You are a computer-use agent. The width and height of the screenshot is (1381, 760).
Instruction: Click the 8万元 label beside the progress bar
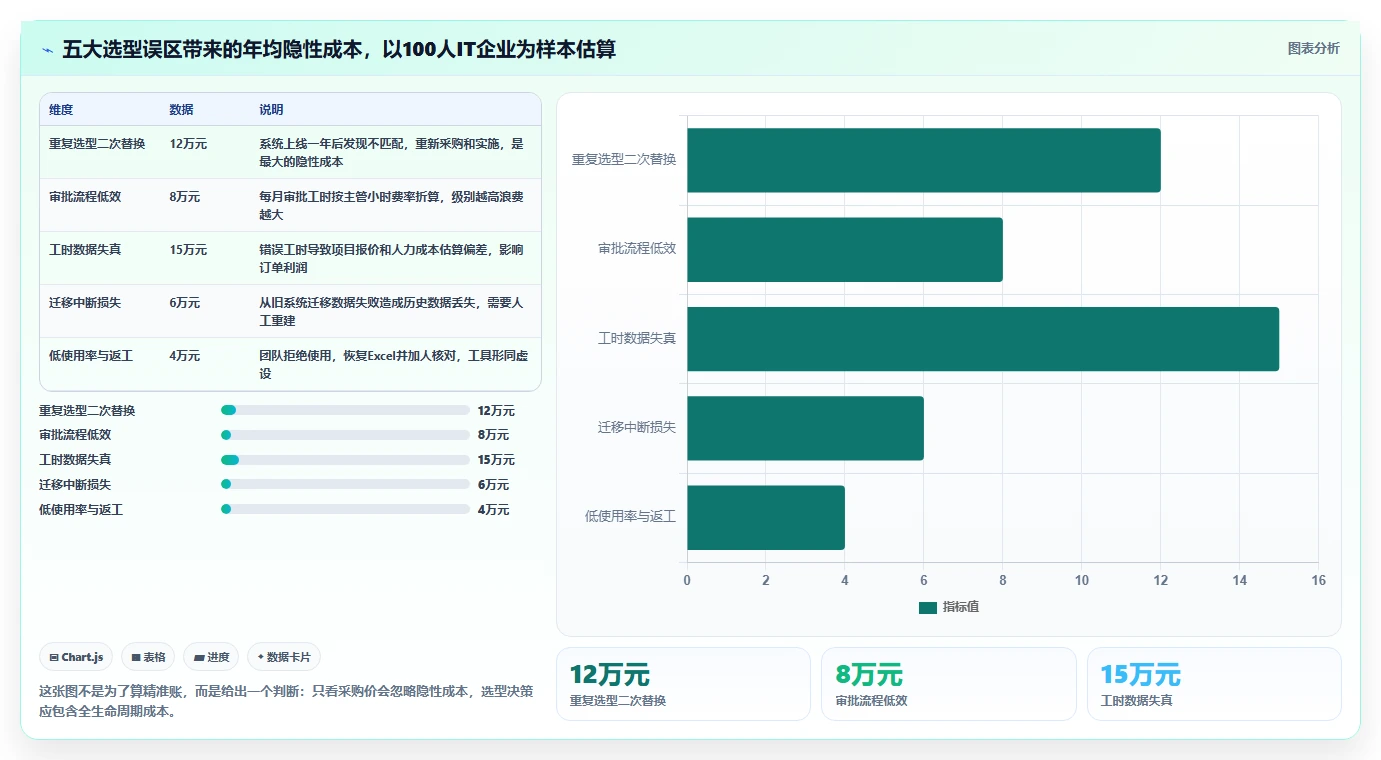click(x=493, y=435)
